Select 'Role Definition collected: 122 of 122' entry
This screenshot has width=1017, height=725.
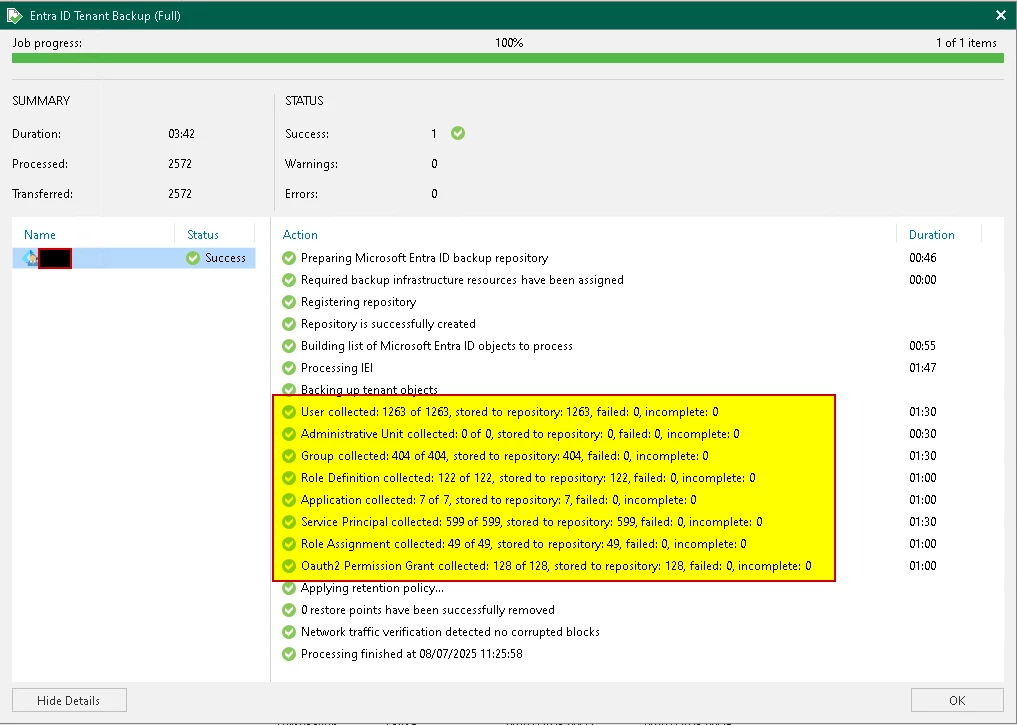528,478
